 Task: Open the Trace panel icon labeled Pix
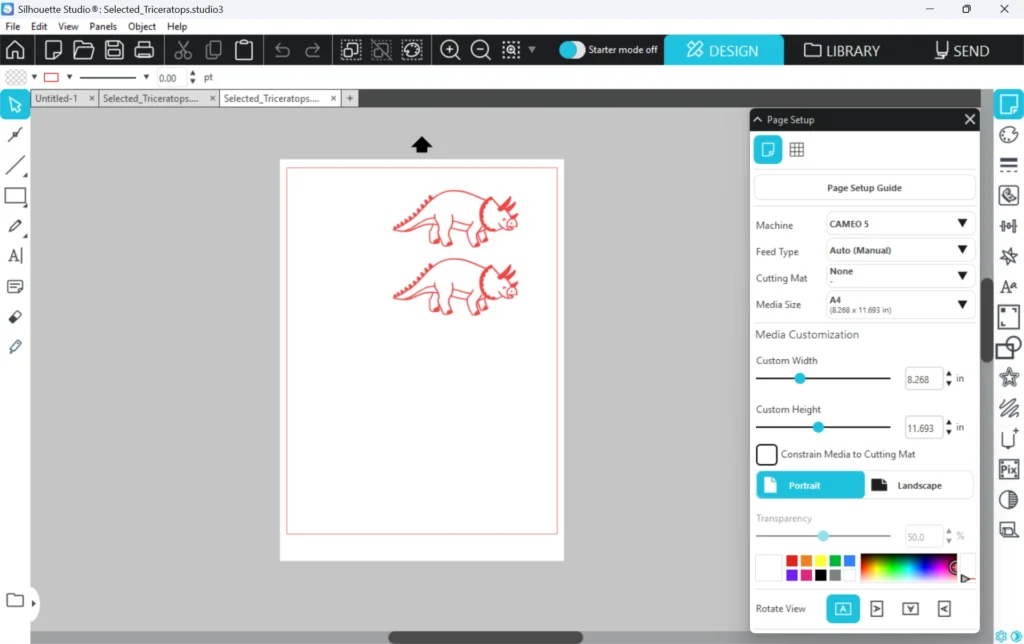click(1009, 469)
